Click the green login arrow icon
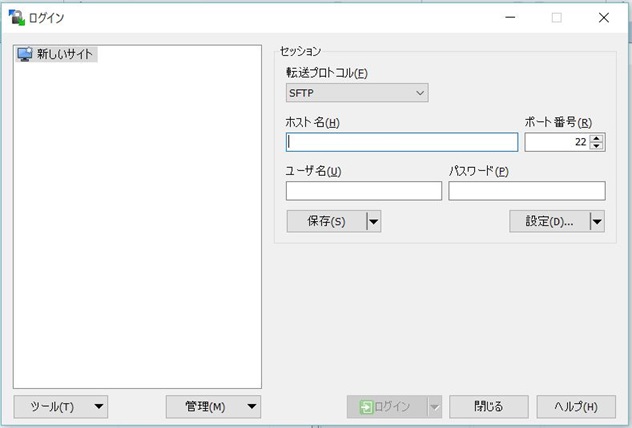632x428 pixels. [x=366, y=407]
